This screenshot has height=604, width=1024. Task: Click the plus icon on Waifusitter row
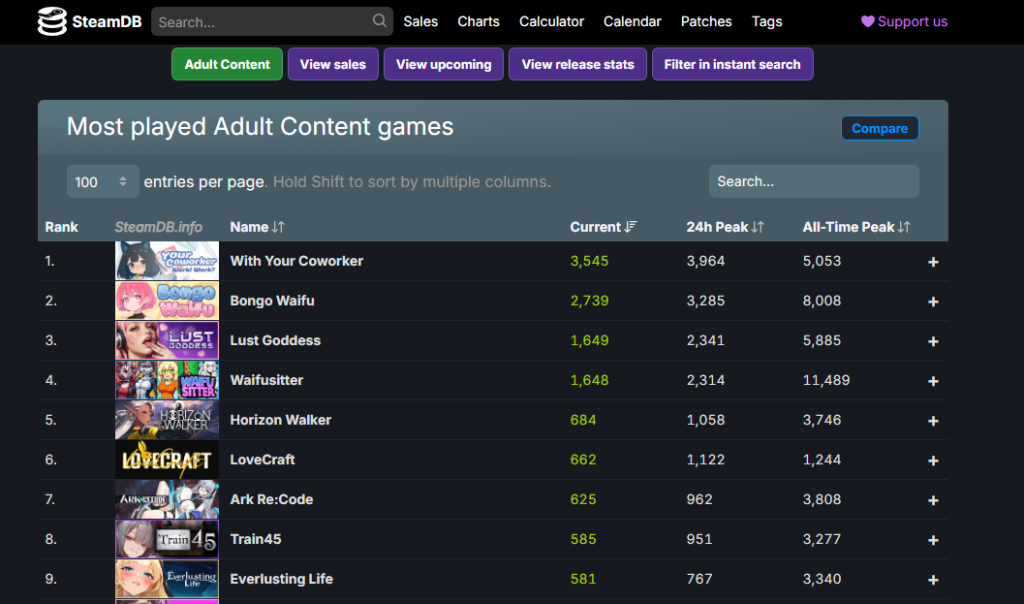point(933,381)
